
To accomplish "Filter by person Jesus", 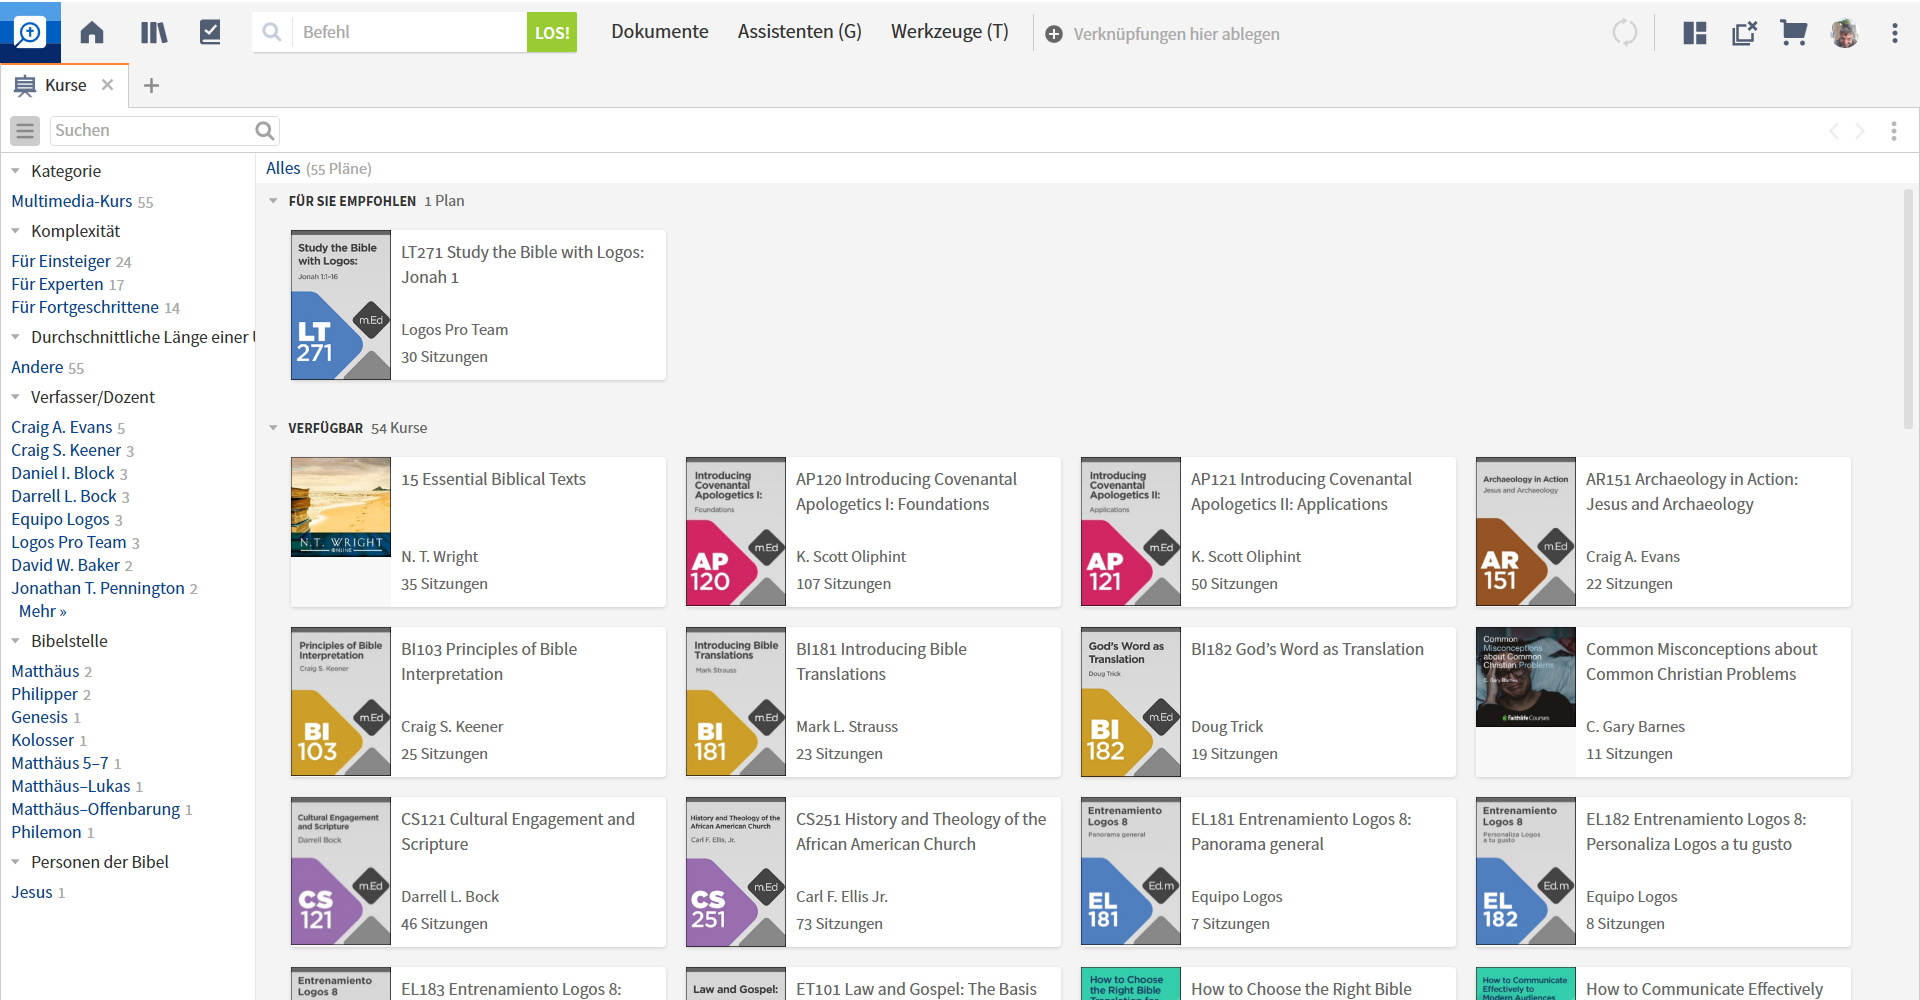I will click(32, 892).
